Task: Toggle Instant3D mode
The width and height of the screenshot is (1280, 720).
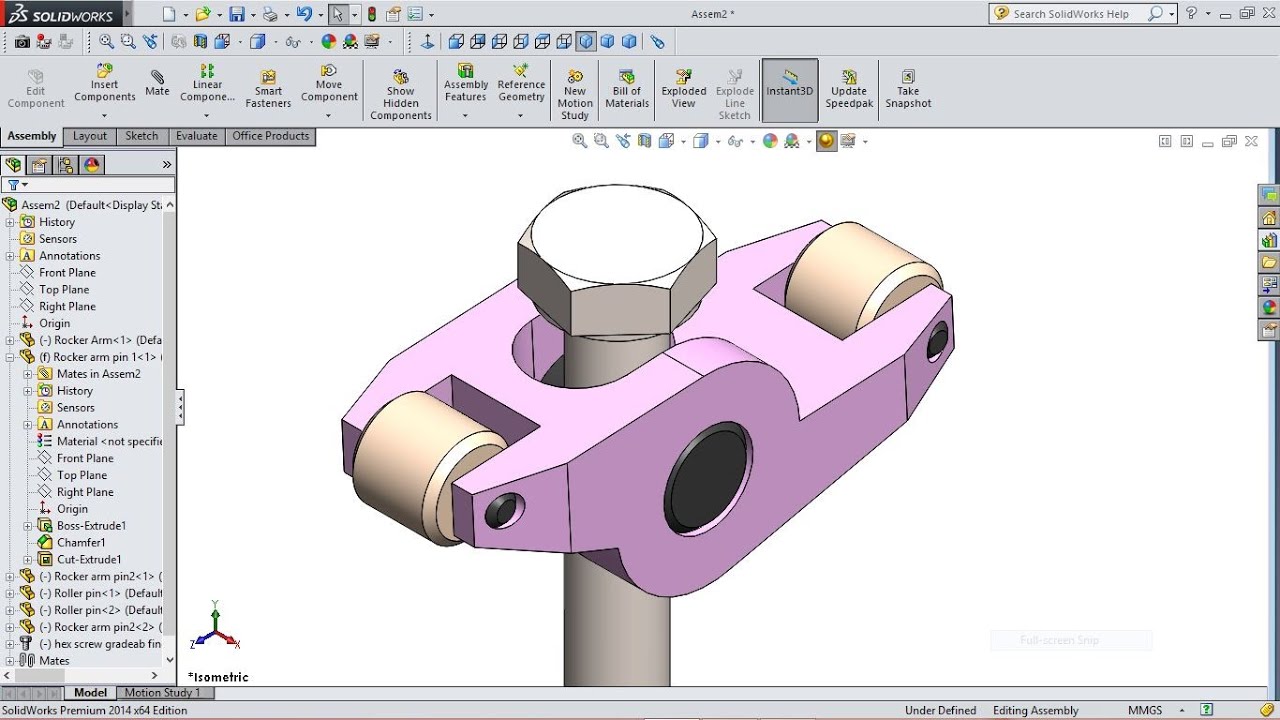Action: 790,90
